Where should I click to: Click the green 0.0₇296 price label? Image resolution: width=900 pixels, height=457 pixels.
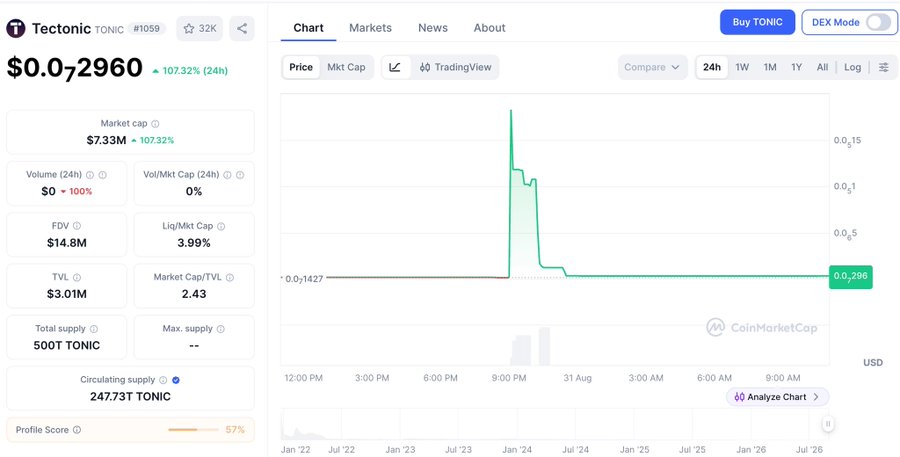pos(851,276)
